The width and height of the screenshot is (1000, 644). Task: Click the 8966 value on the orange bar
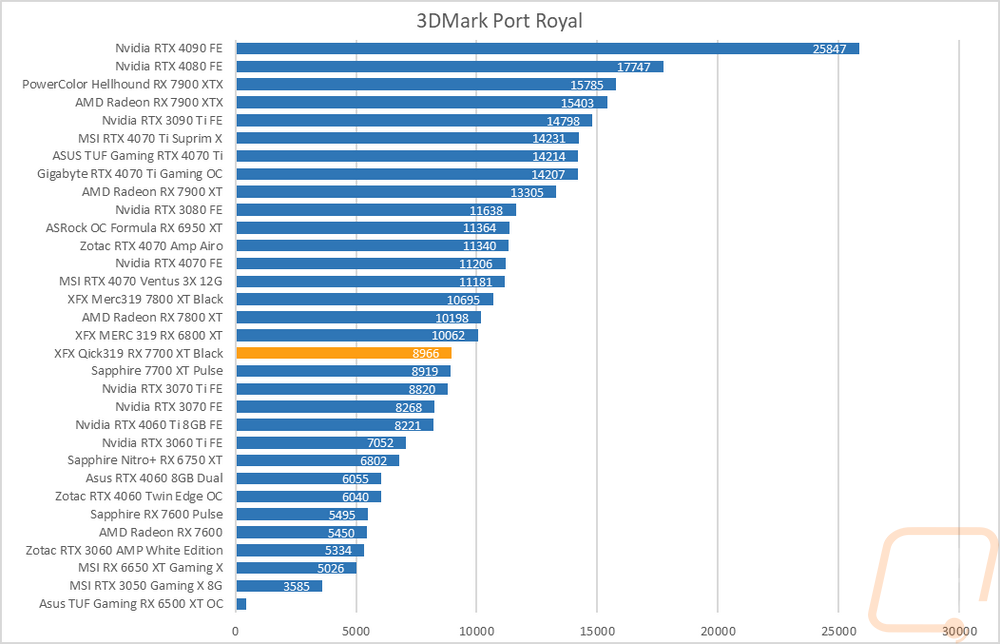coord(425,354)
